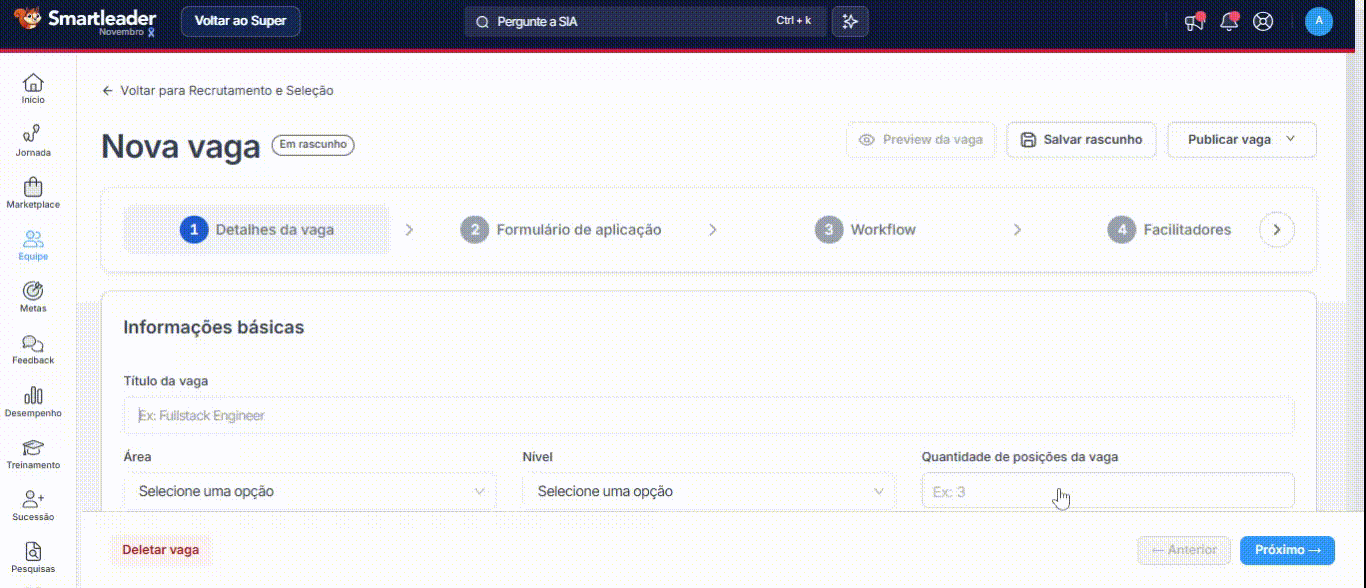Click the SIA sparkle AI button
The image size is (1366, 588).
[850, 22]
